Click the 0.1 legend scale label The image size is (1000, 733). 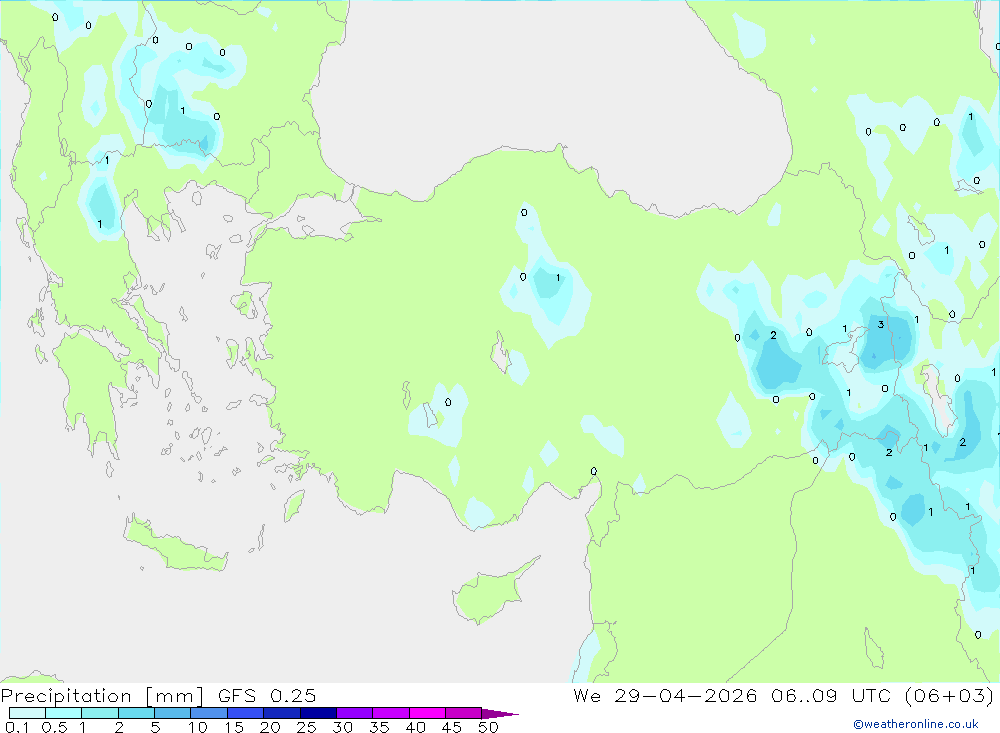pos(17,727)
